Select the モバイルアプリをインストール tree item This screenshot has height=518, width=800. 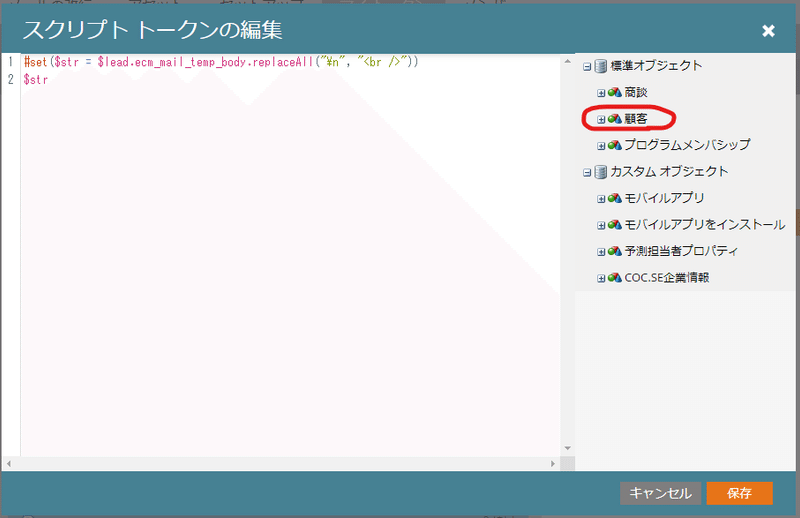705,225
